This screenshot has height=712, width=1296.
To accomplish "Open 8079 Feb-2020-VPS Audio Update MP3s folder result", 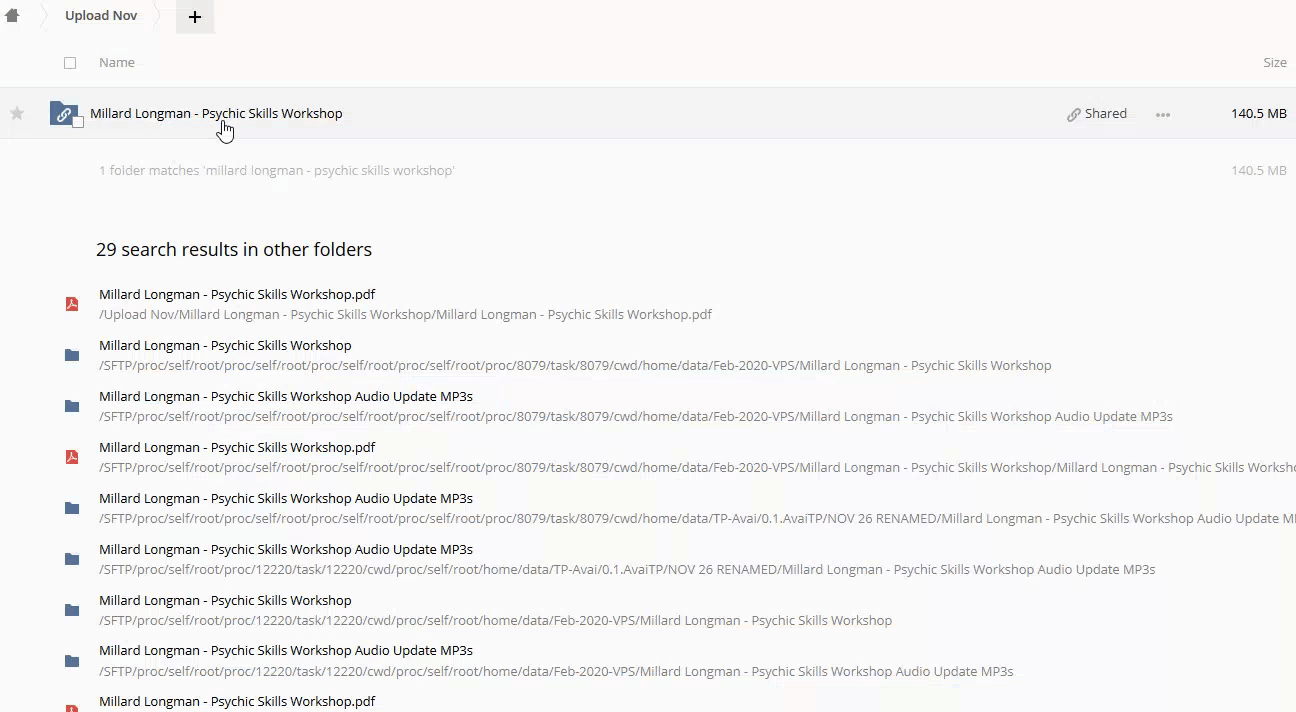I will coord(285,396).
